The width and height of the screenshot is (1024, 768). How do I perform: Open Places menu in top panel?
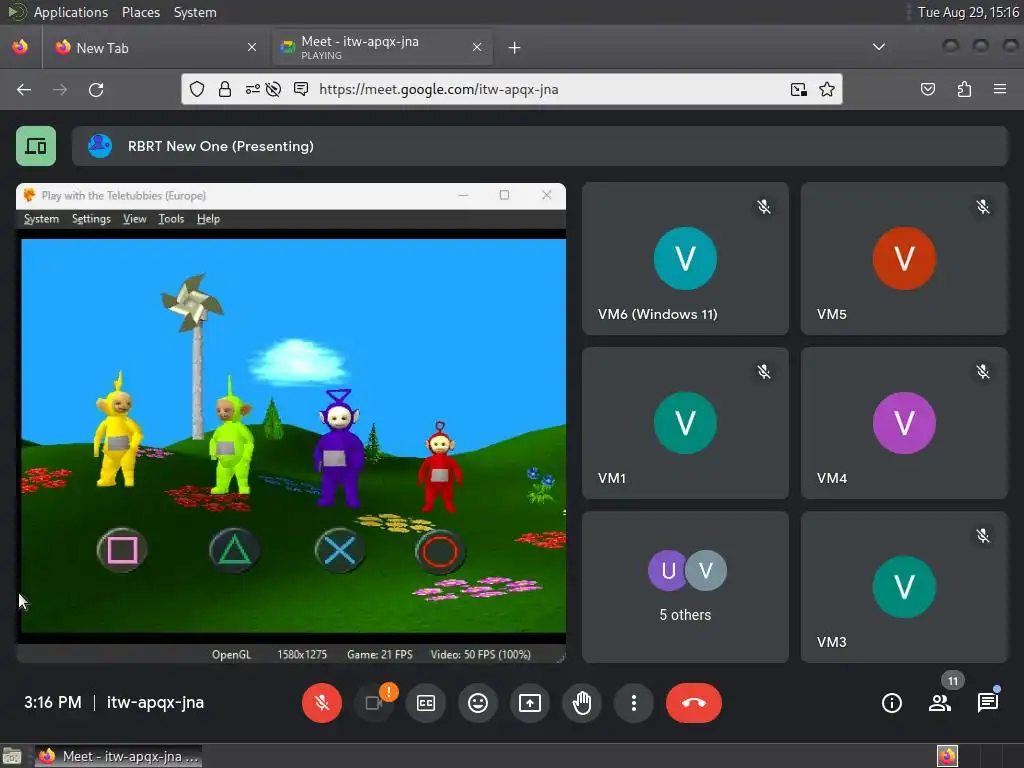pyautogui.click(x=141, y=12)
